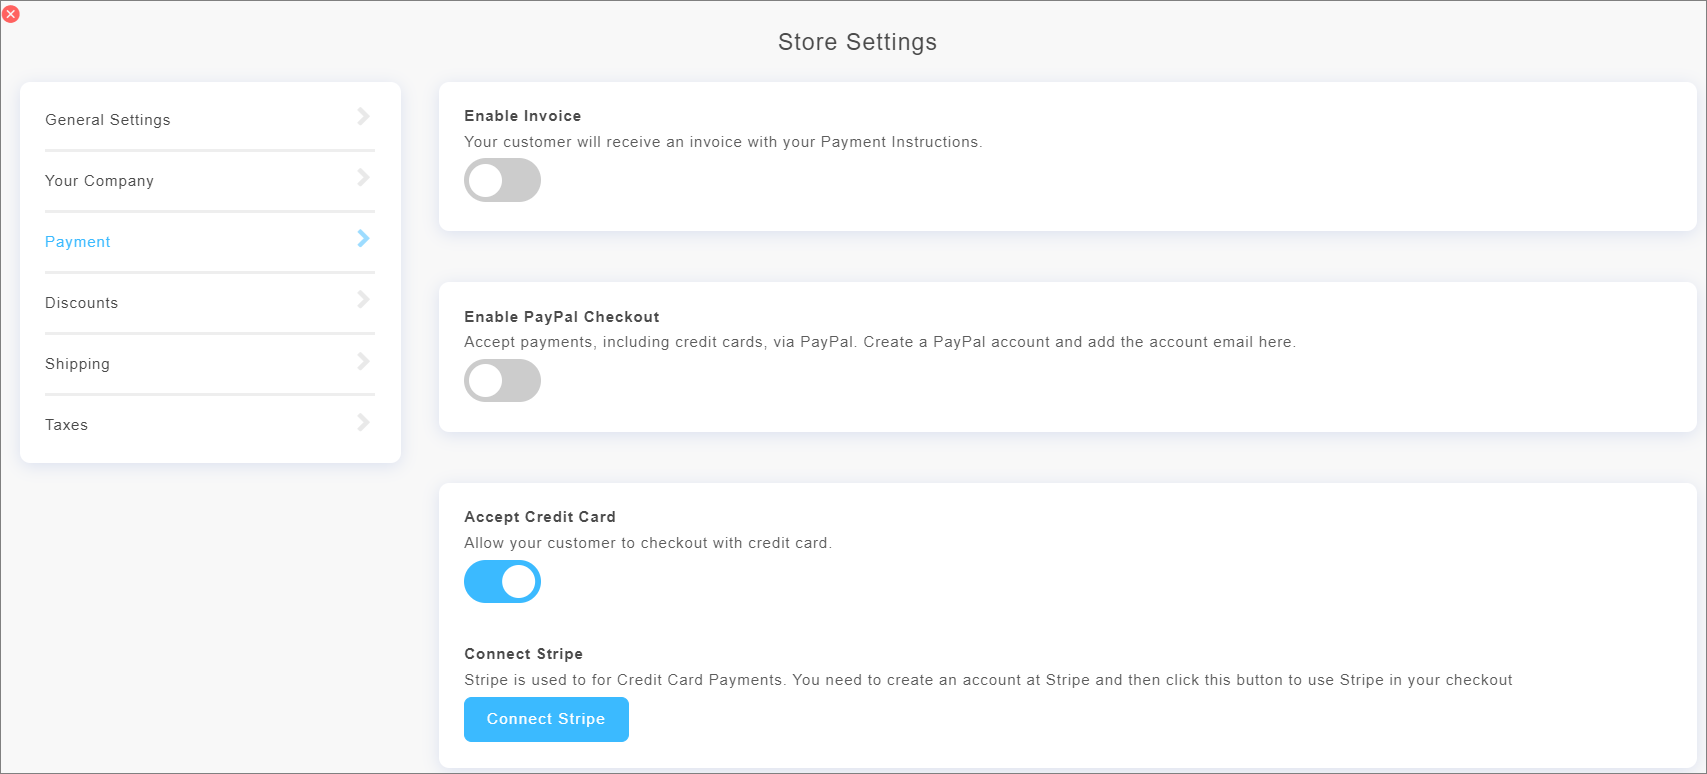Disable the Accept Credit Card toggle
Image resolution: width=1707 pixels, height=774 pixels.
click(502, 582)
